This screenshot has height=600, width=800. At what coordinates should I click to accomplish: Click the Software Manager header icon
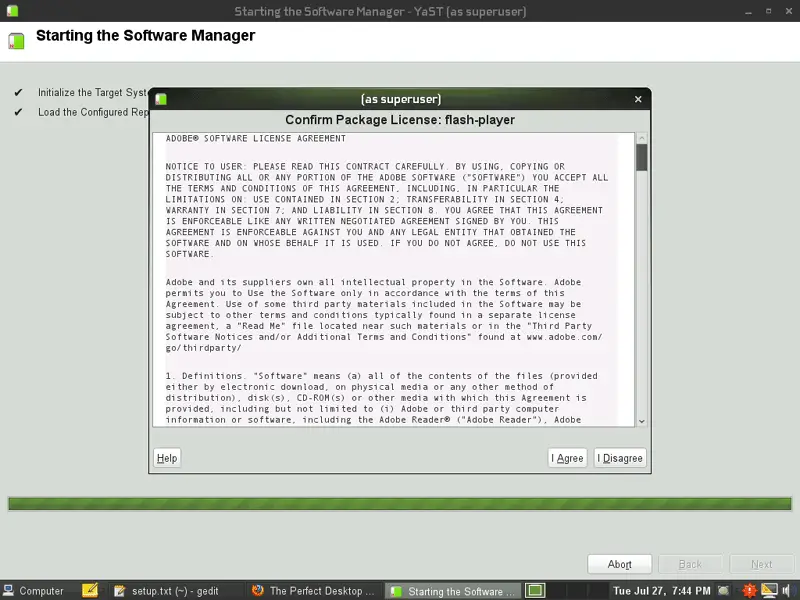[16, 41]
